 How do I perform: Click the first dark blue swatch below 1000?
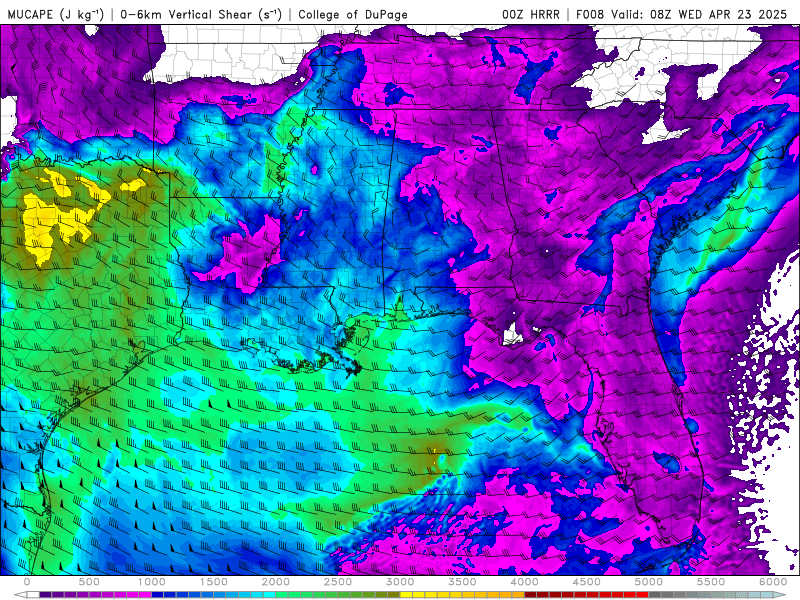click(158, 594)
